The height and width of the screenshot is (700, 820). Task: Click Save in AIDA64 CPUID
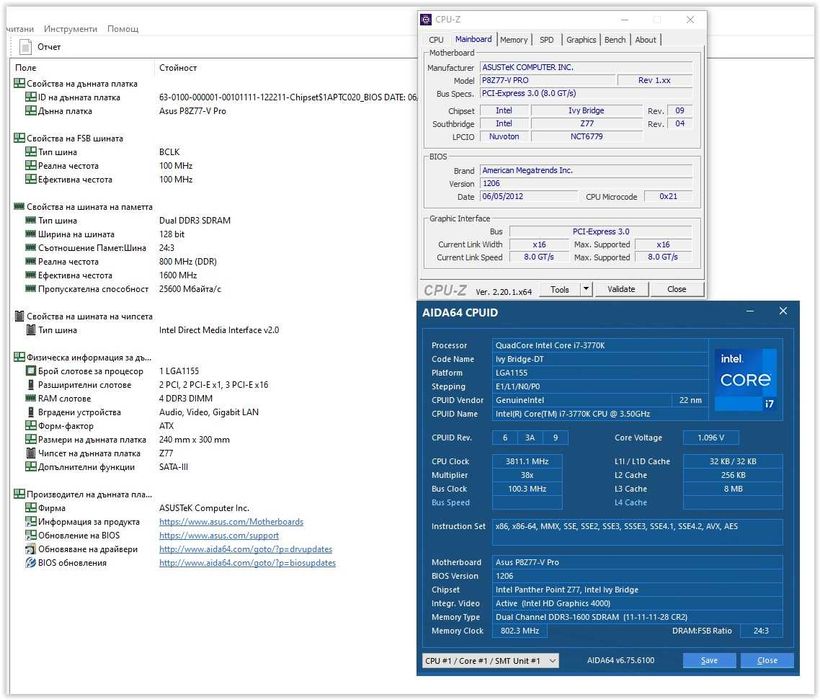point(709,660)
